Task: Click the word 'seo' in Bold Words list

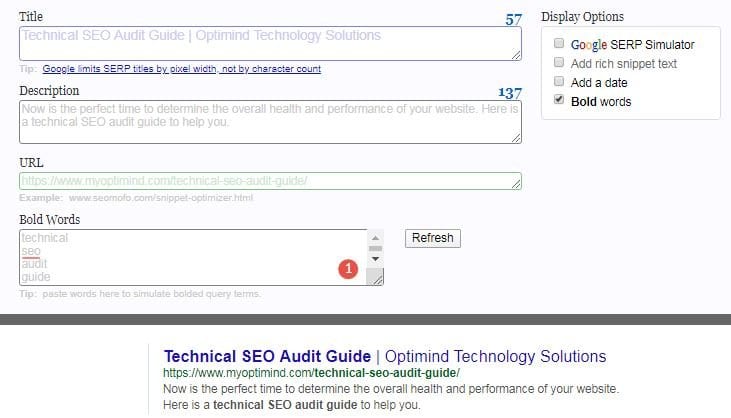Action: (31, 251)
